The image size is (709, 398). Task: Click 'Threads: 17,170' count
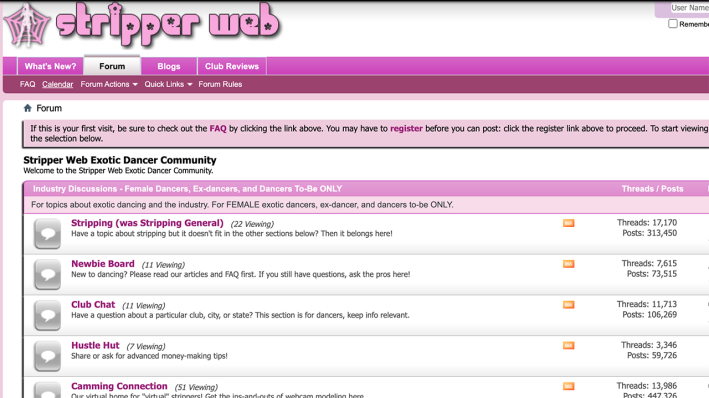click(647, 223)
